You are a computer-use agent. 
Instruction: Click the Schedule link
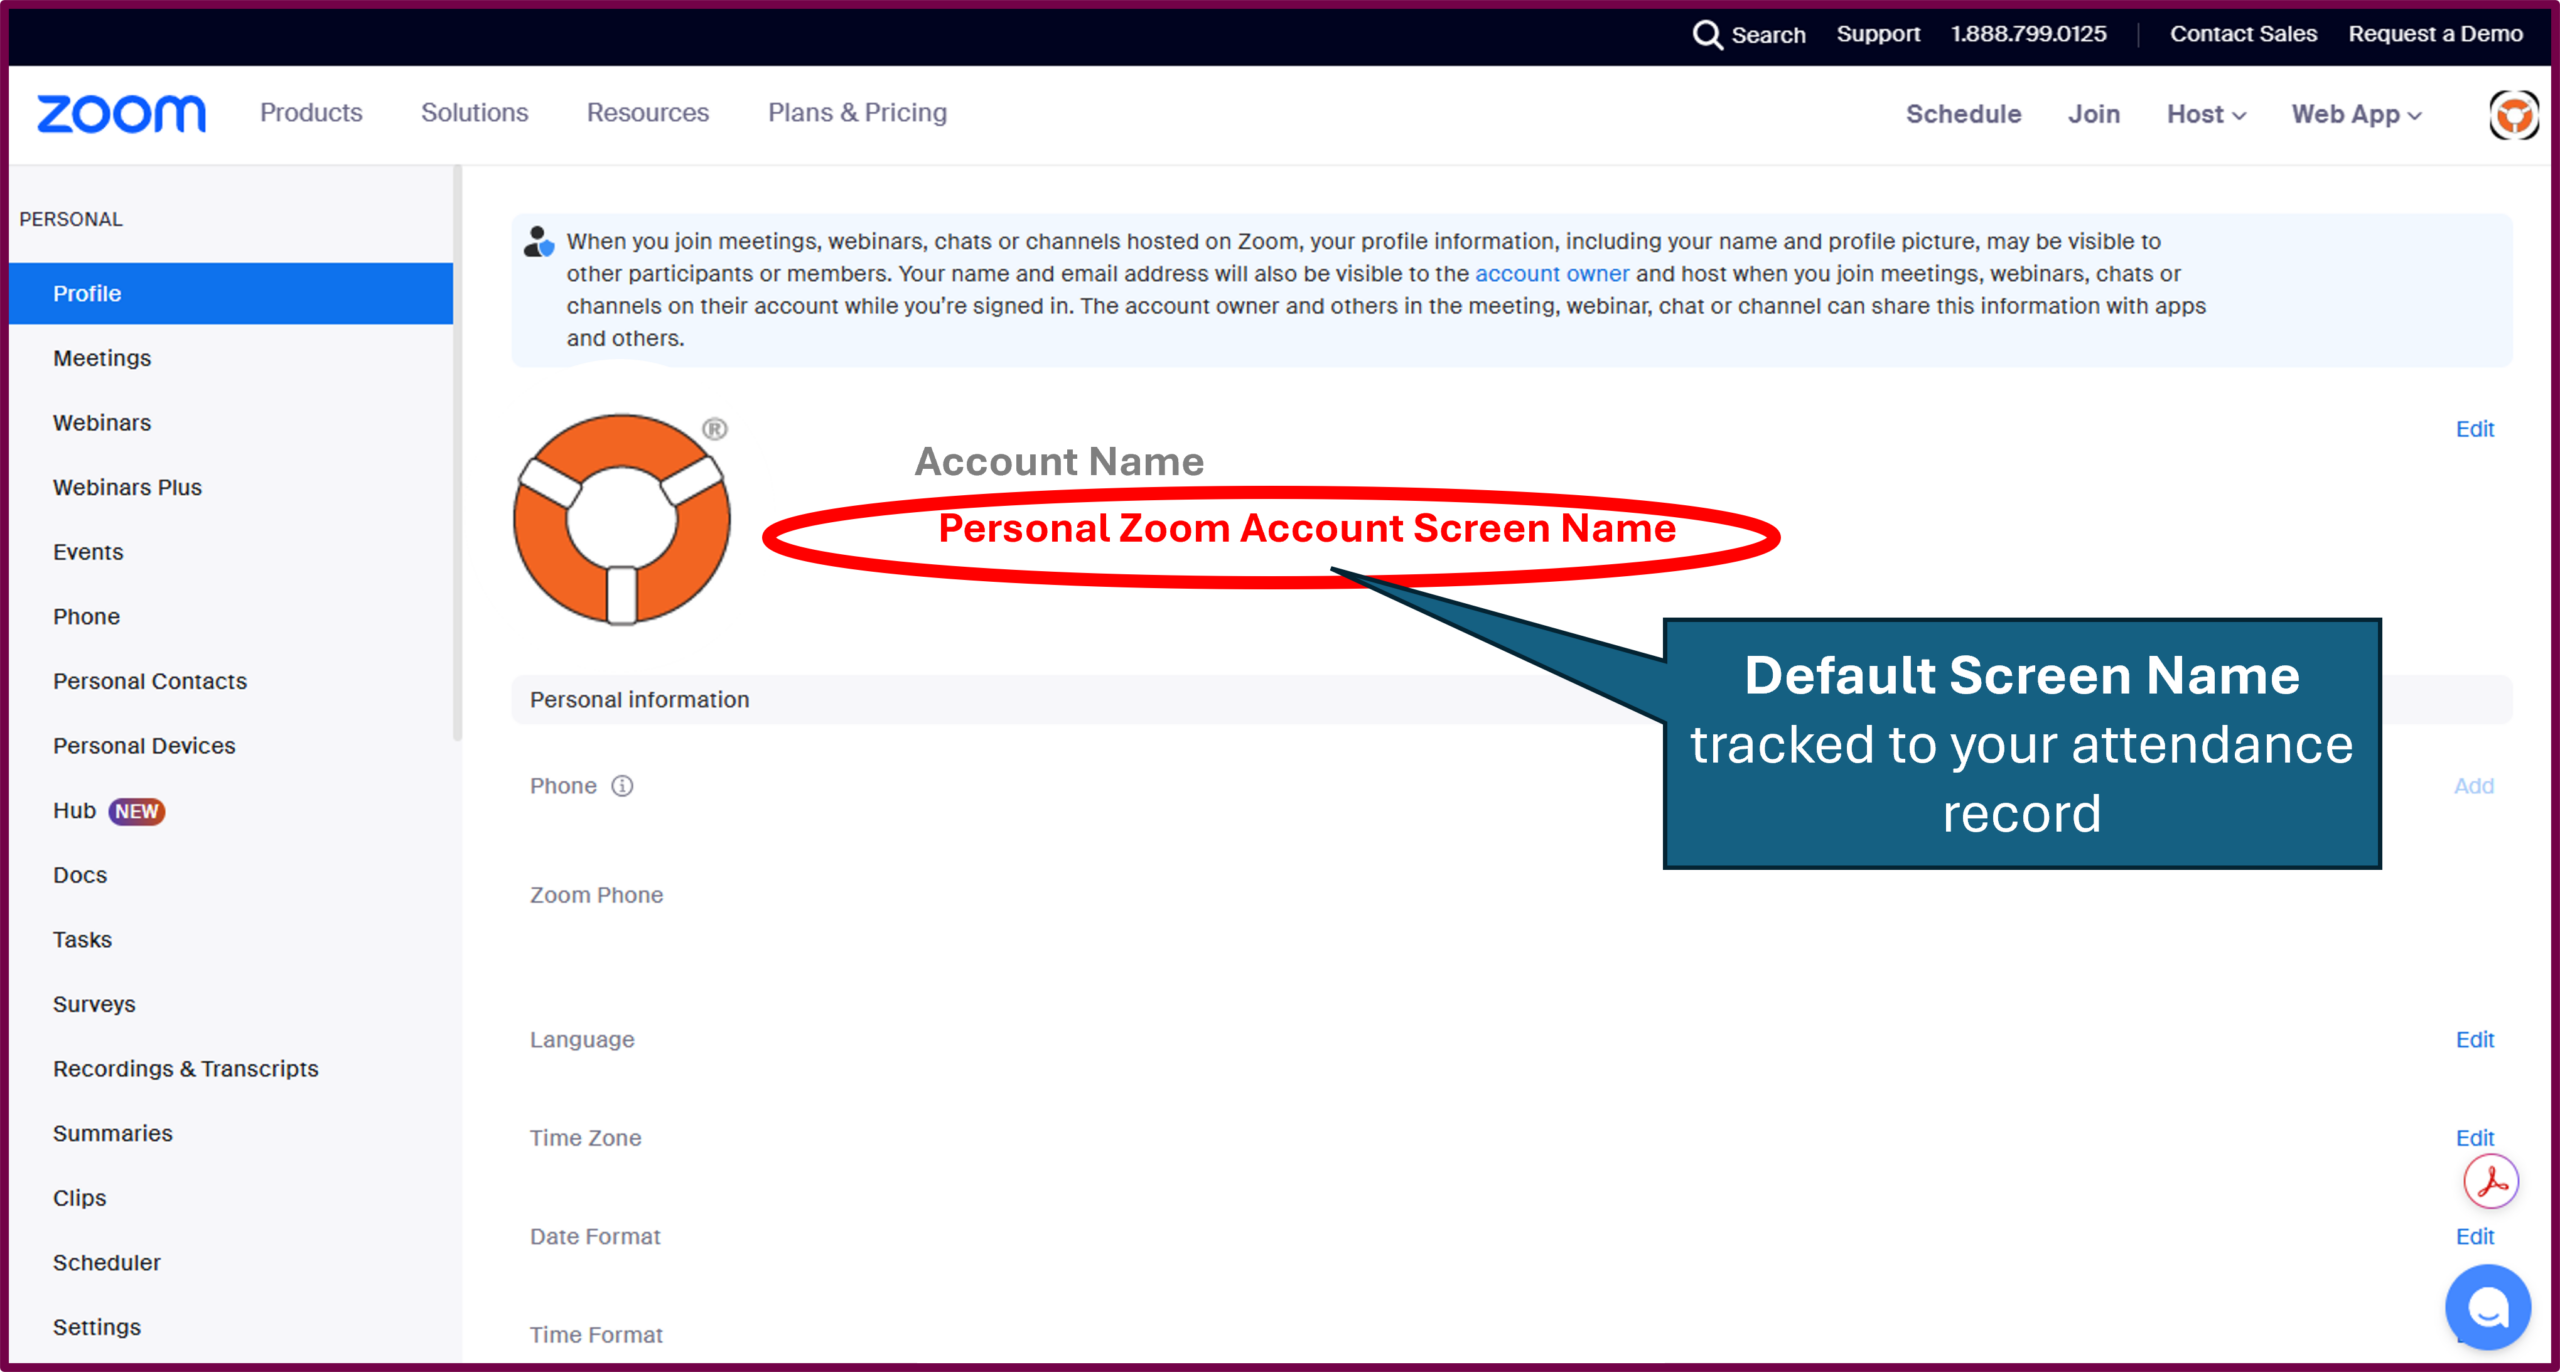(x=1962, y=114)
